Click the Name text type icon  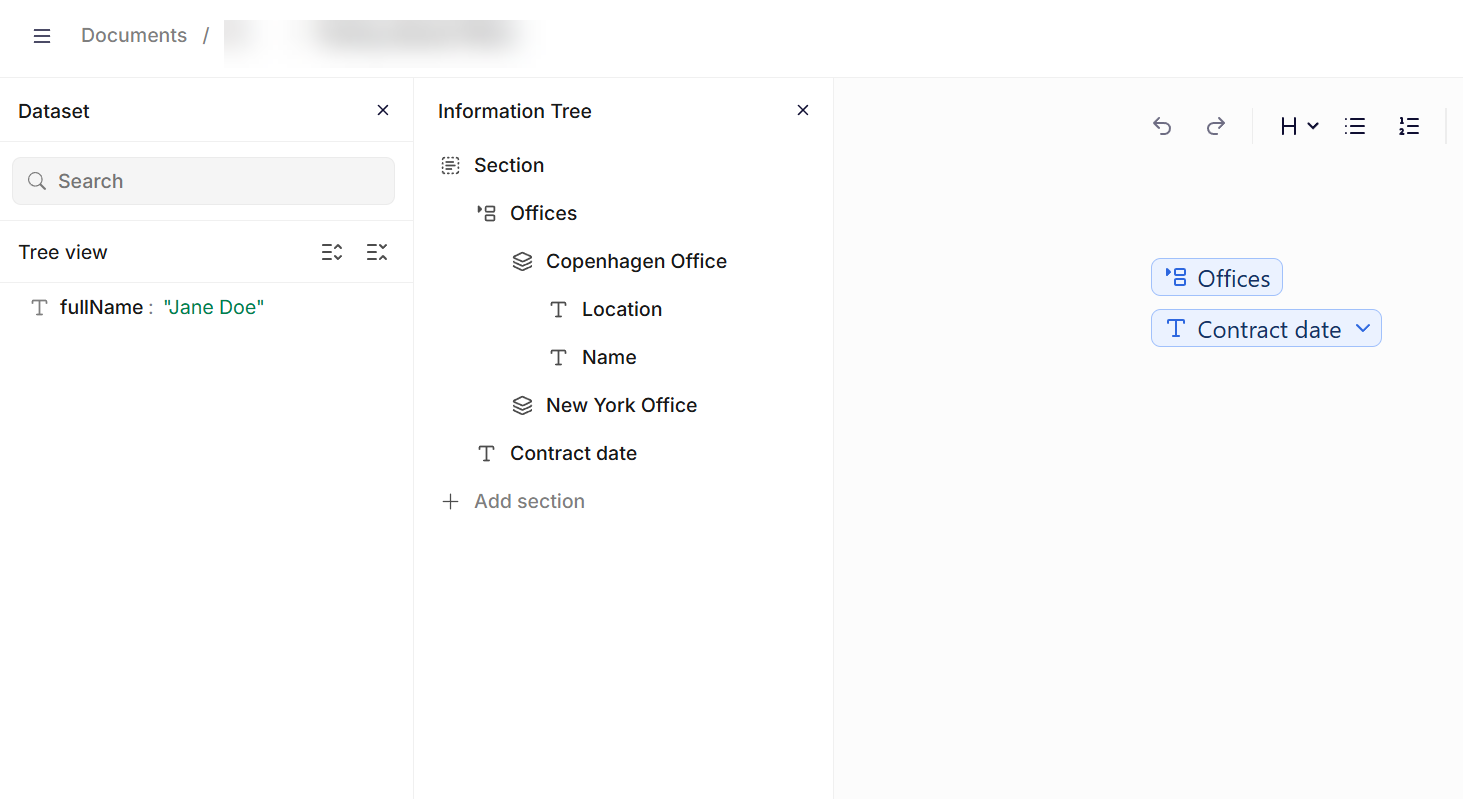point(559,358)
